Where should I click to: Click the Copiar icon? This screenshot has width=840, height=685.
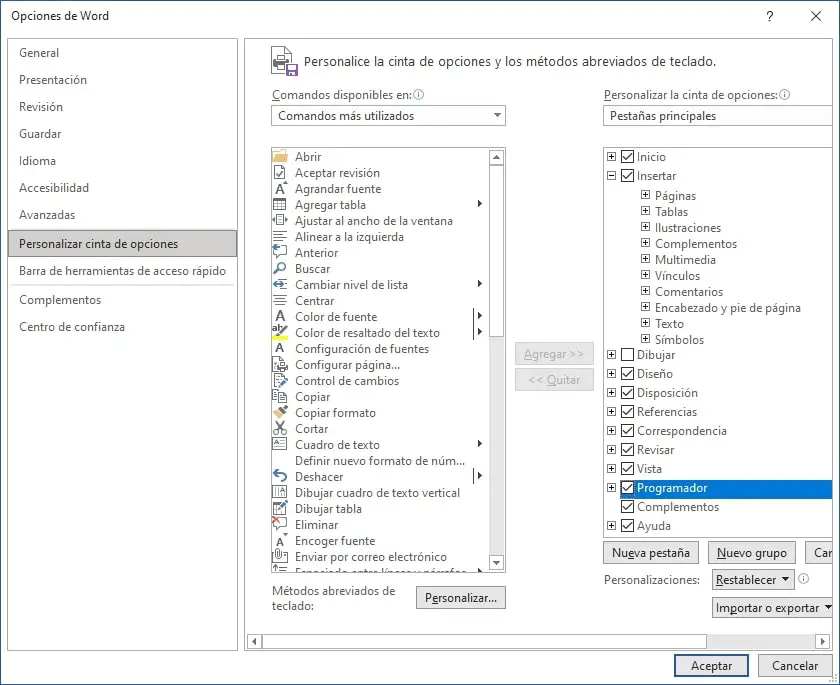280,397
